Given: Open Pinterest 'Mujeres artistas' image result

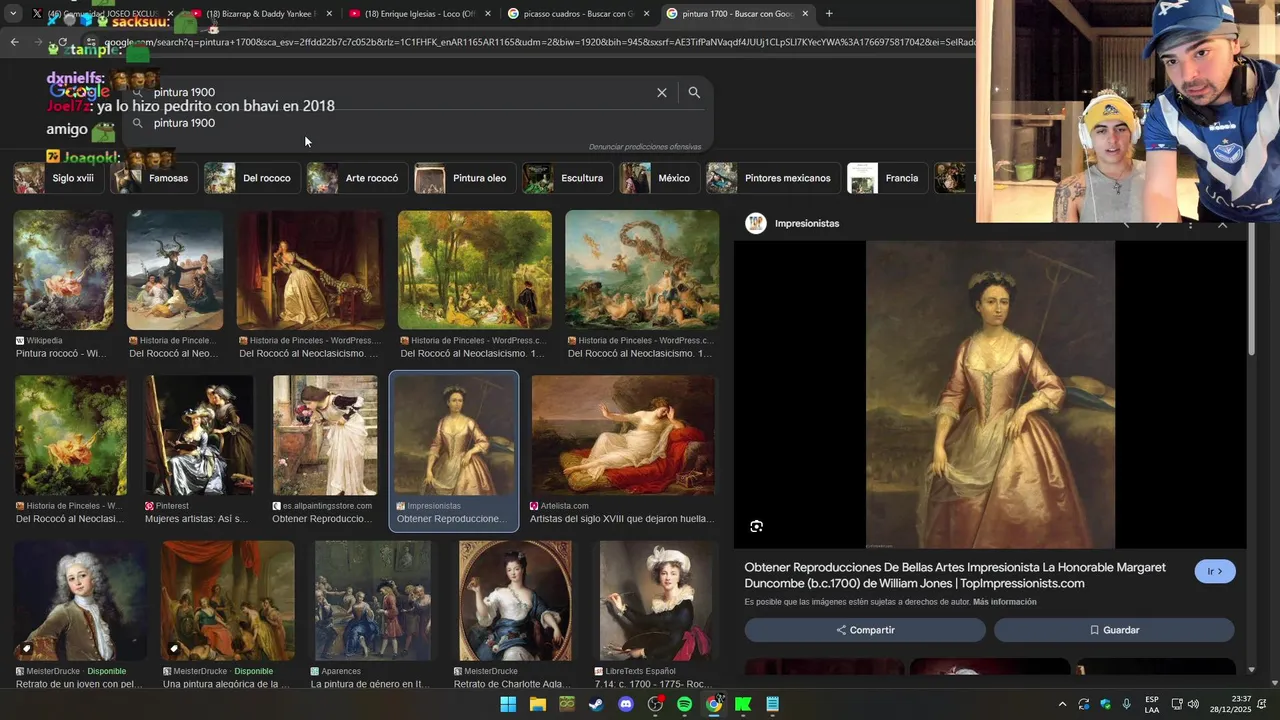Looking at the screenshot, I should point(199,435).
